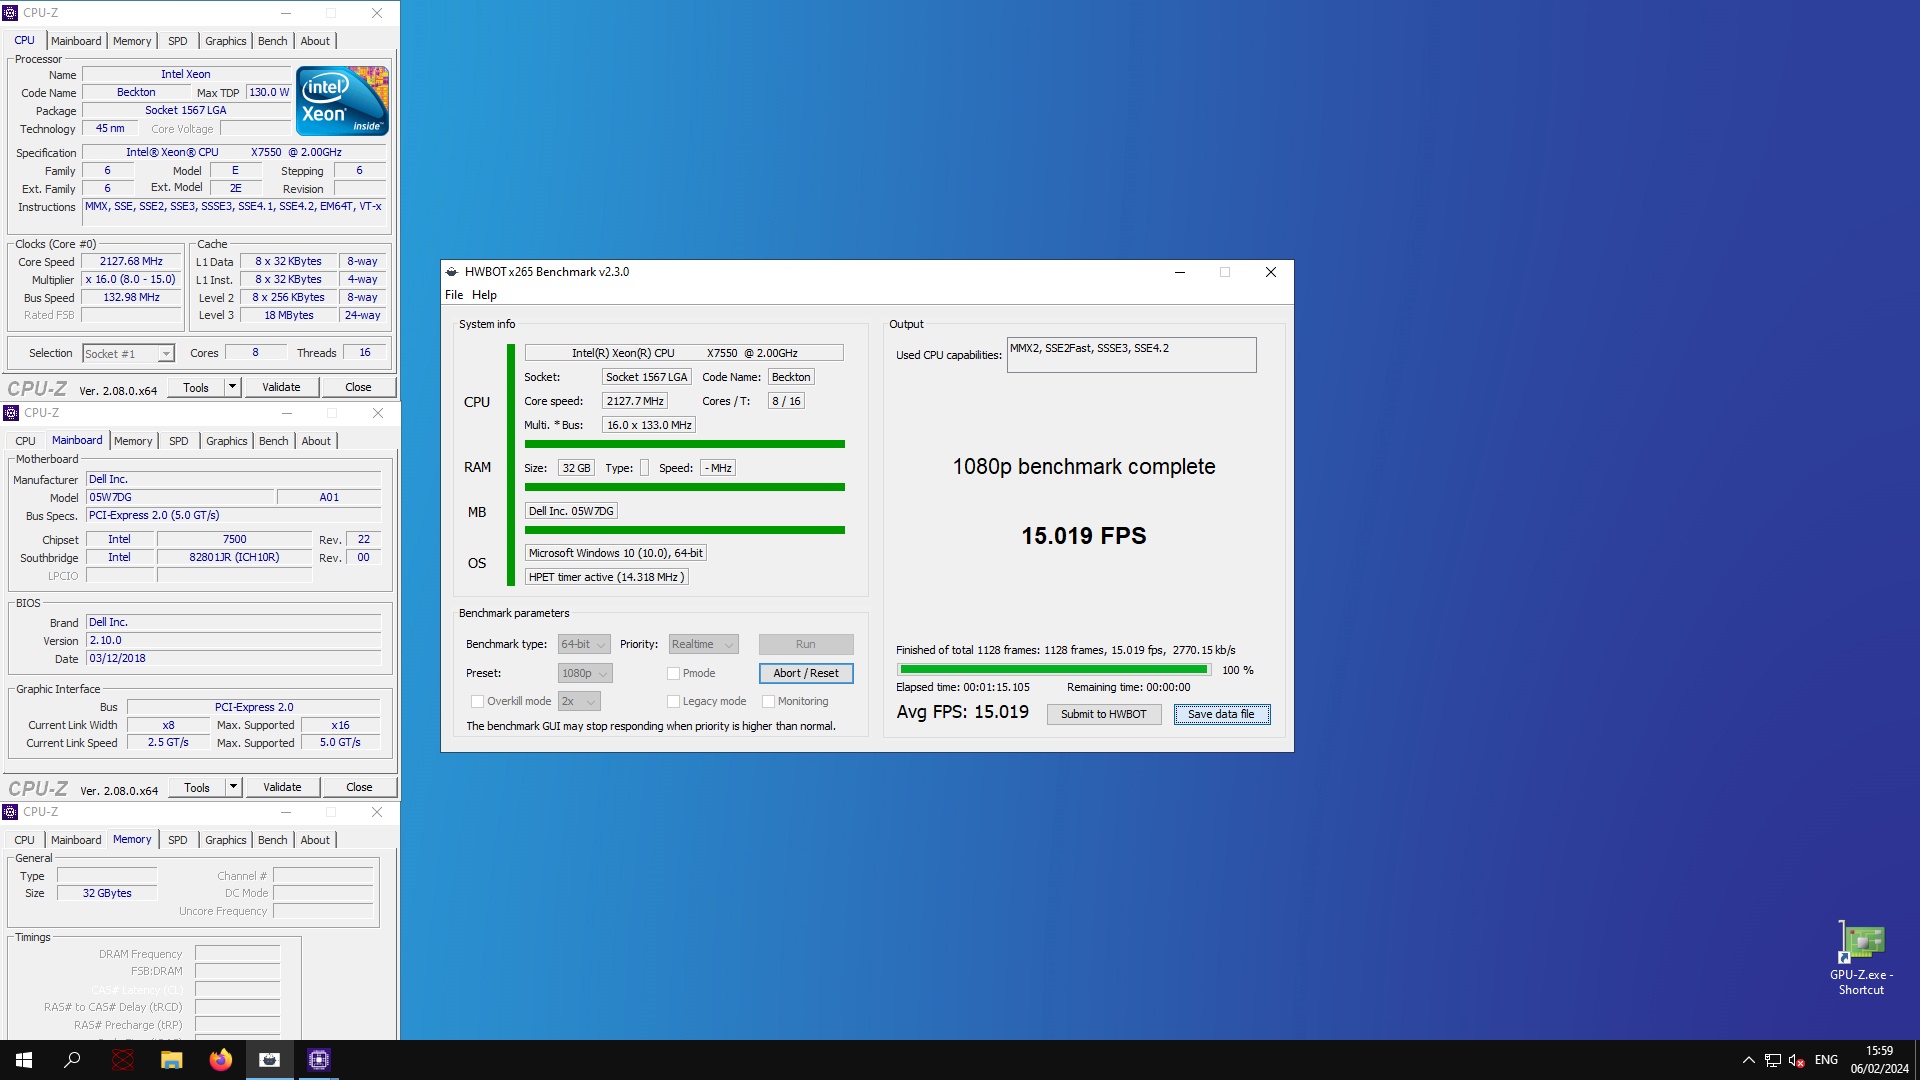Click 15.019 FPS result text
Screen dimensions: 1920x1080
1084,536
